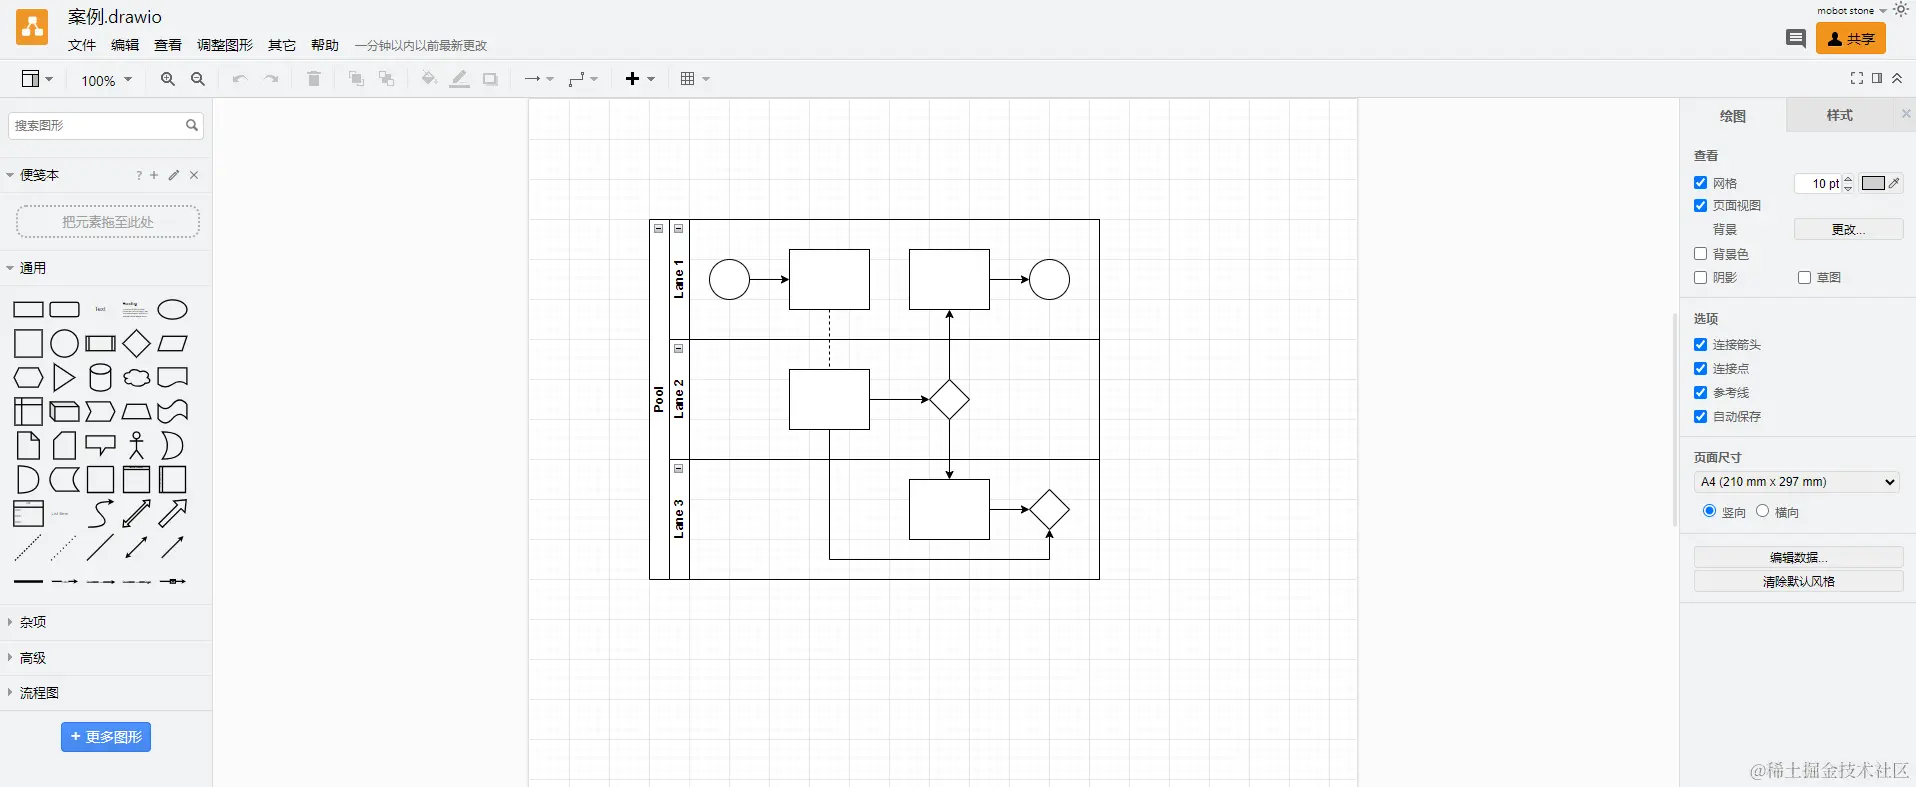The width and height of the screenshot is (1916, 787).
Task: Select the triangle shape in palette
Action: tap(64, 378)
